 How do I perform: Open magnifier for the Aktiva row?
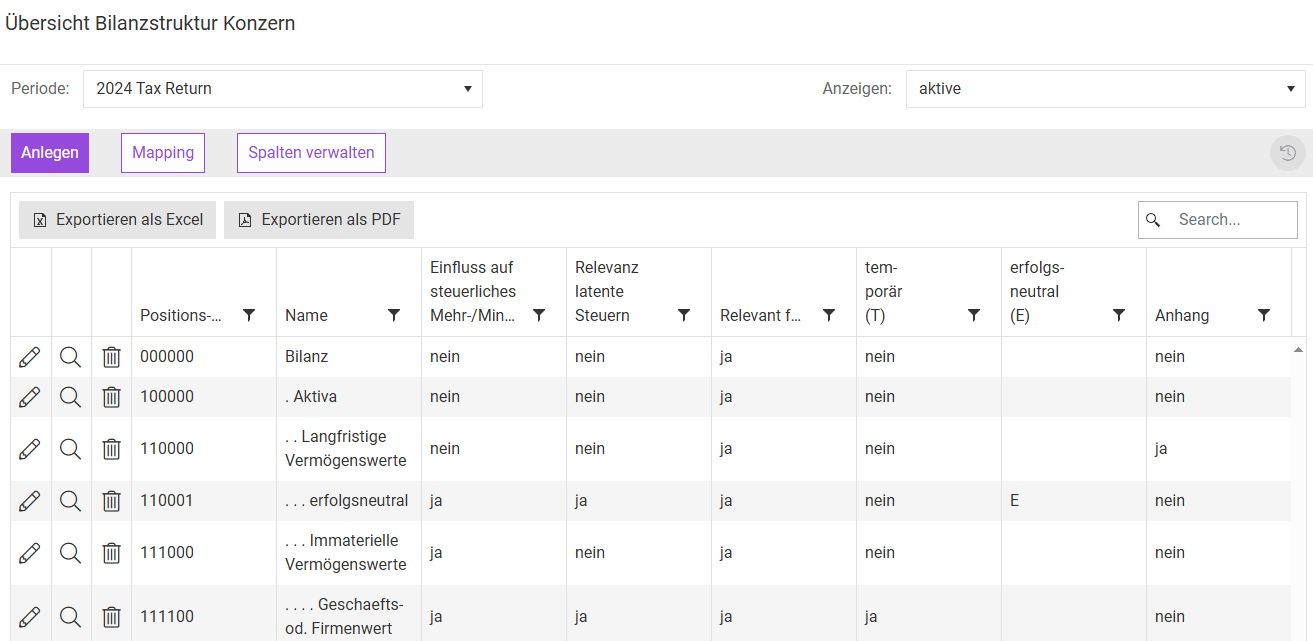70,397
